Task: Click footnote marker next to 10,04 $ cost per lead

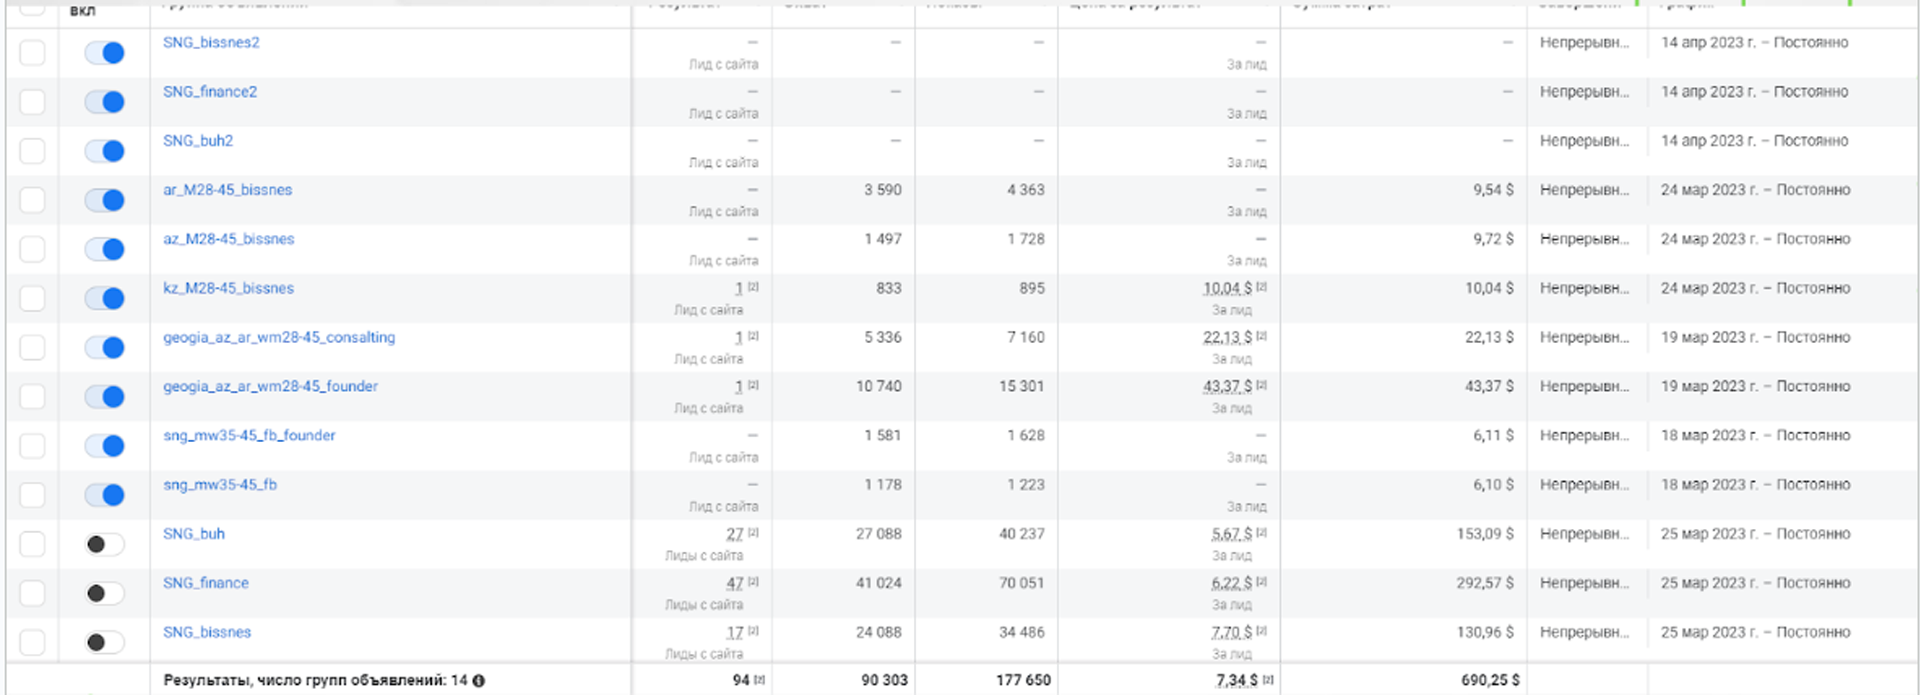Action: (1261, 286)
